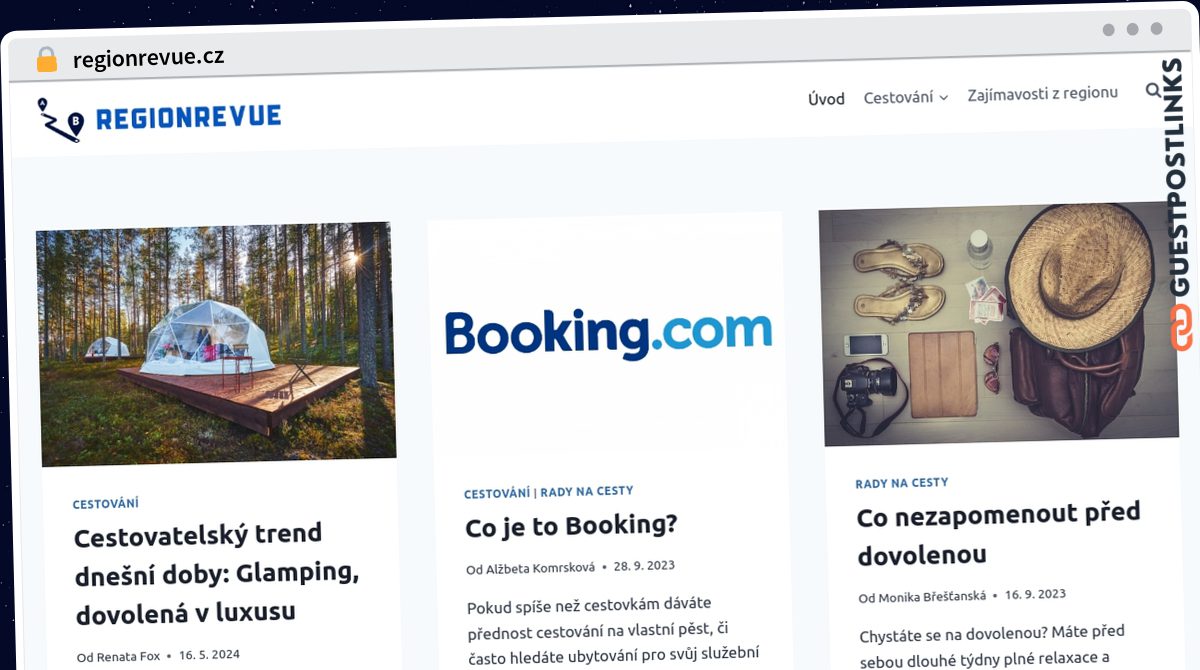Open Zajímavosti z regionu menu item
Viewport: 1200px width, 670px height.
(1042, 94)
